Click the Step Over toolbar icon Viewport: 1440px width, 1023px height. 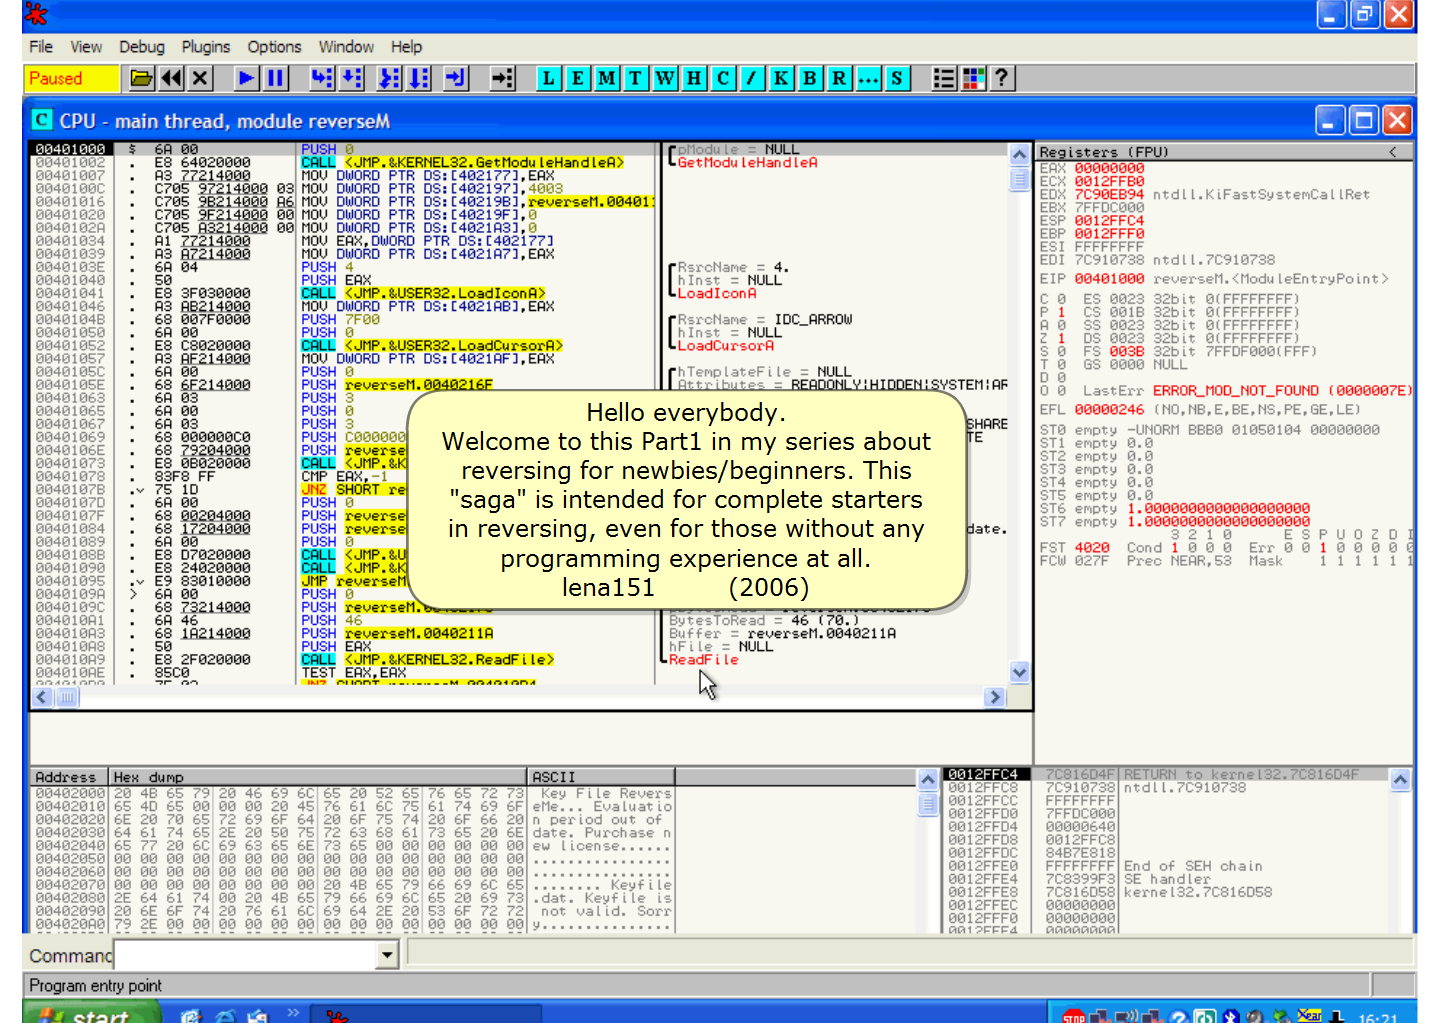pyautogui.click(x=352, y=78)
